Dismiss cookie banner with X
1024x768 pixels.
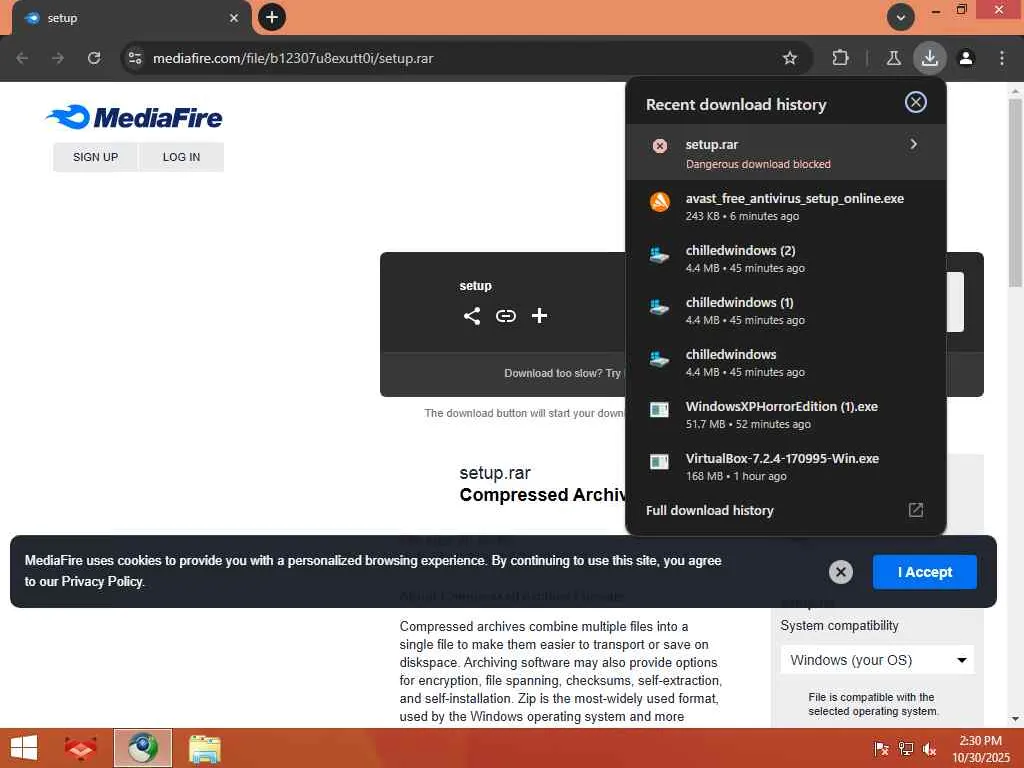click(x=840, y=572)
